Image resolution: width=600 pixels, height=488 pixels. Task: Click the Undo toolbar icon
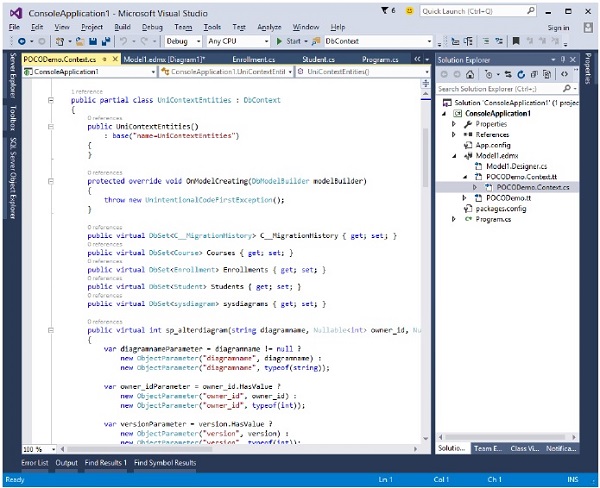[125, 42]
